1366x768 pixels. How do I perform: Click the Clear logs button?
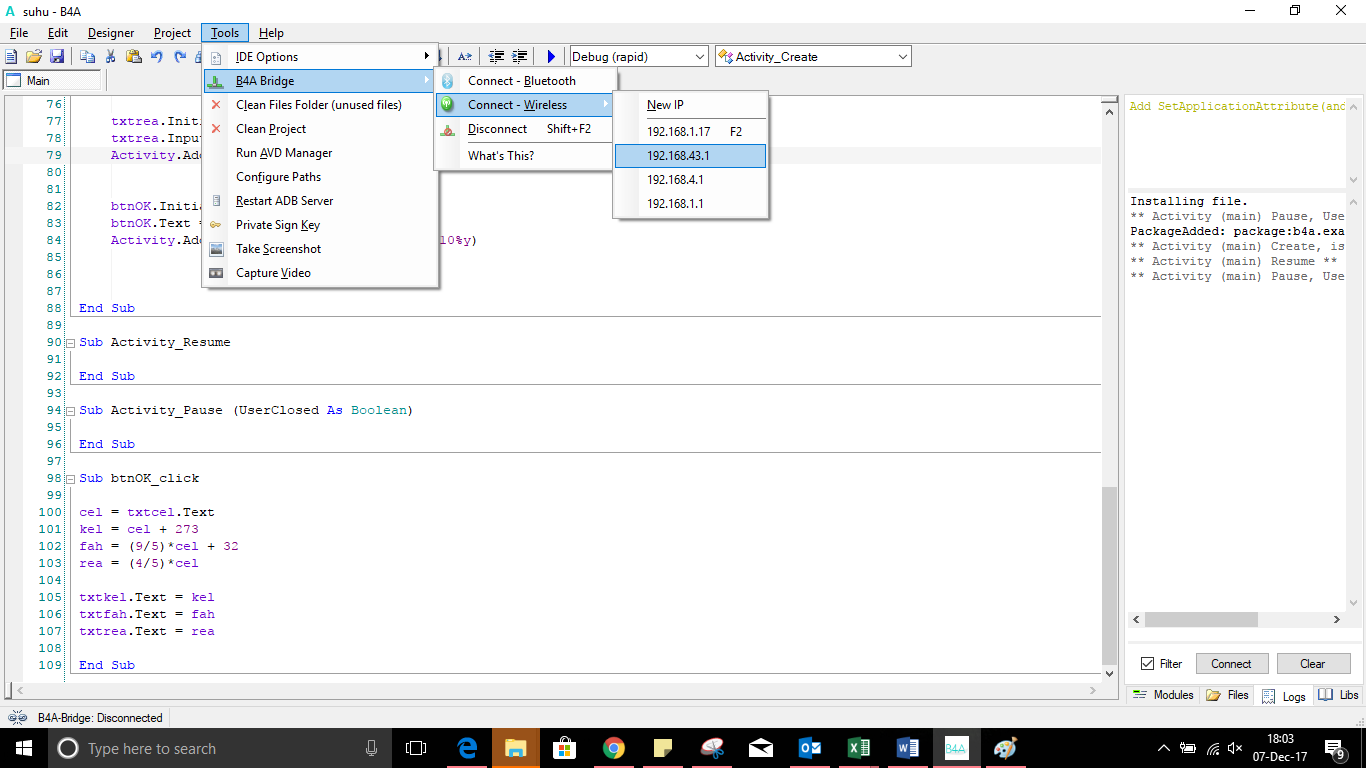(x=1312, y=664)
